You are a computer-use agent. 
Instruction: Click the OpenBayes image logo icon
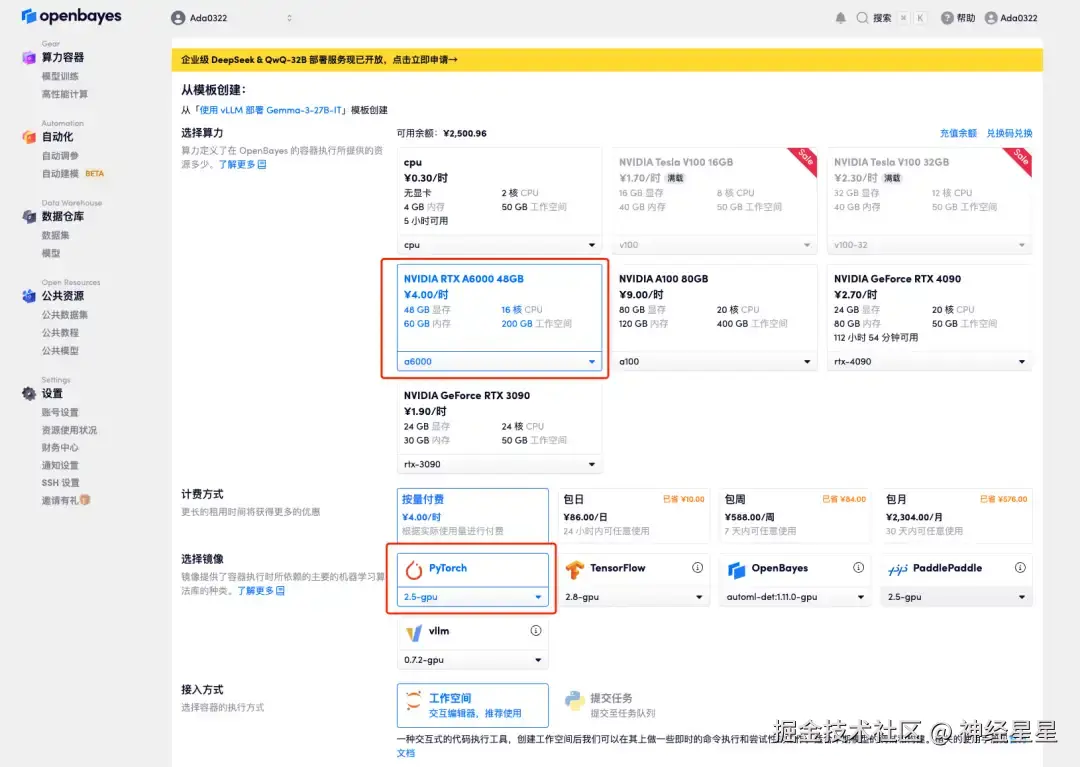(736, 569)
